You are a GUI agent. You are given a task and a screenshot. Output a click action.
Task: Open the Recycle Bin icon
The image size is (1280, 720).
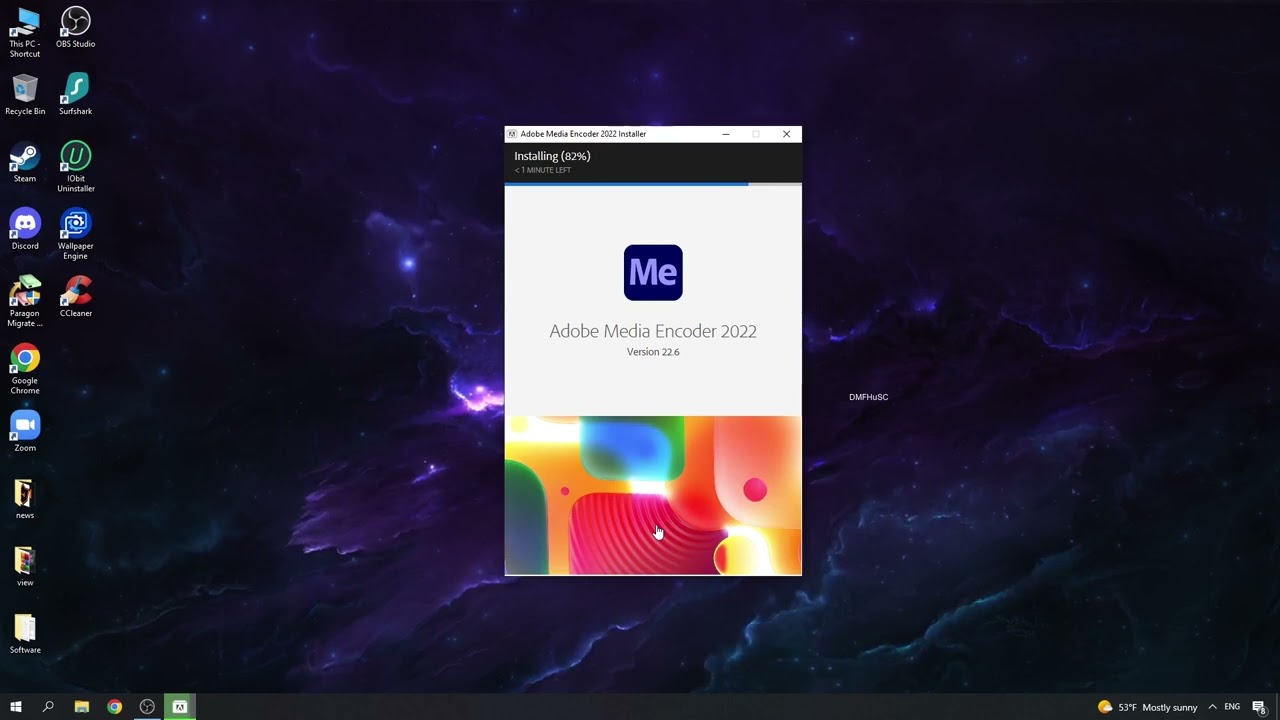(x=25, y=95)
